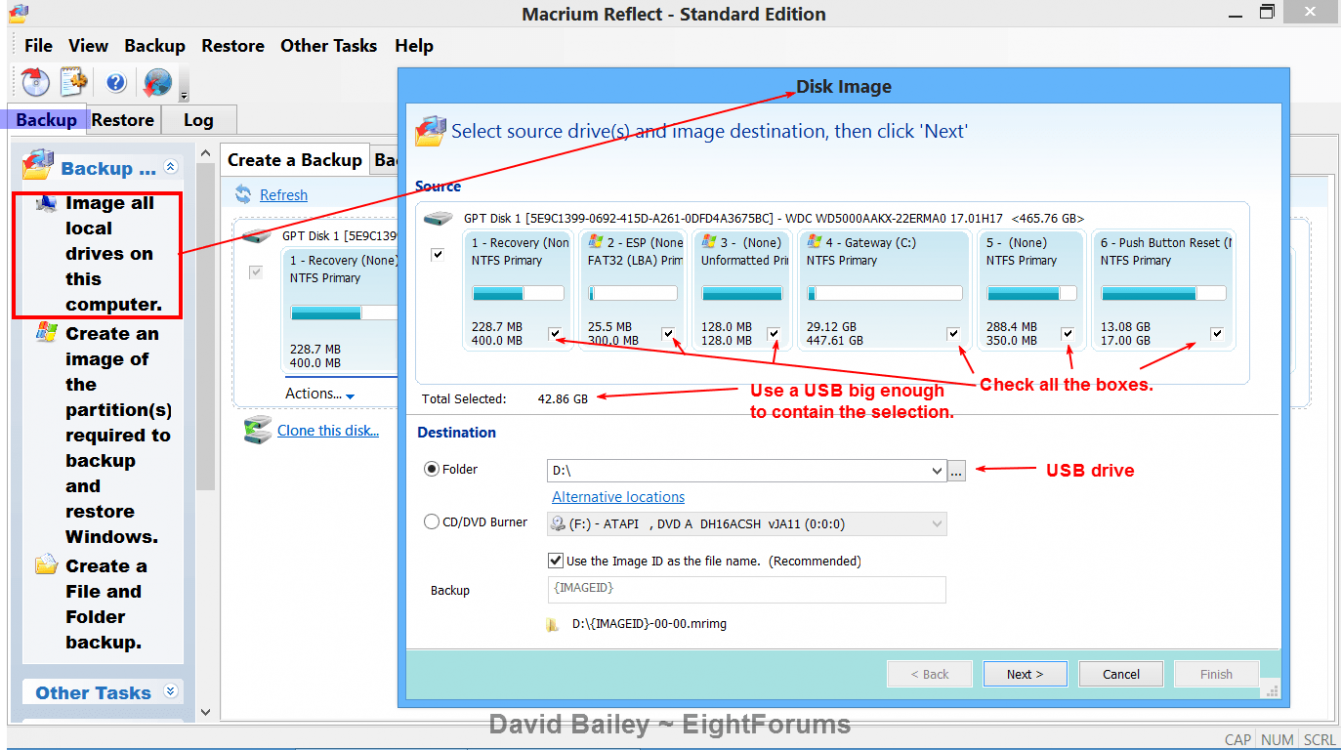Click the Refresh link
The width and height of the screenshot is (1341, 750).
[x=284, y=195]
